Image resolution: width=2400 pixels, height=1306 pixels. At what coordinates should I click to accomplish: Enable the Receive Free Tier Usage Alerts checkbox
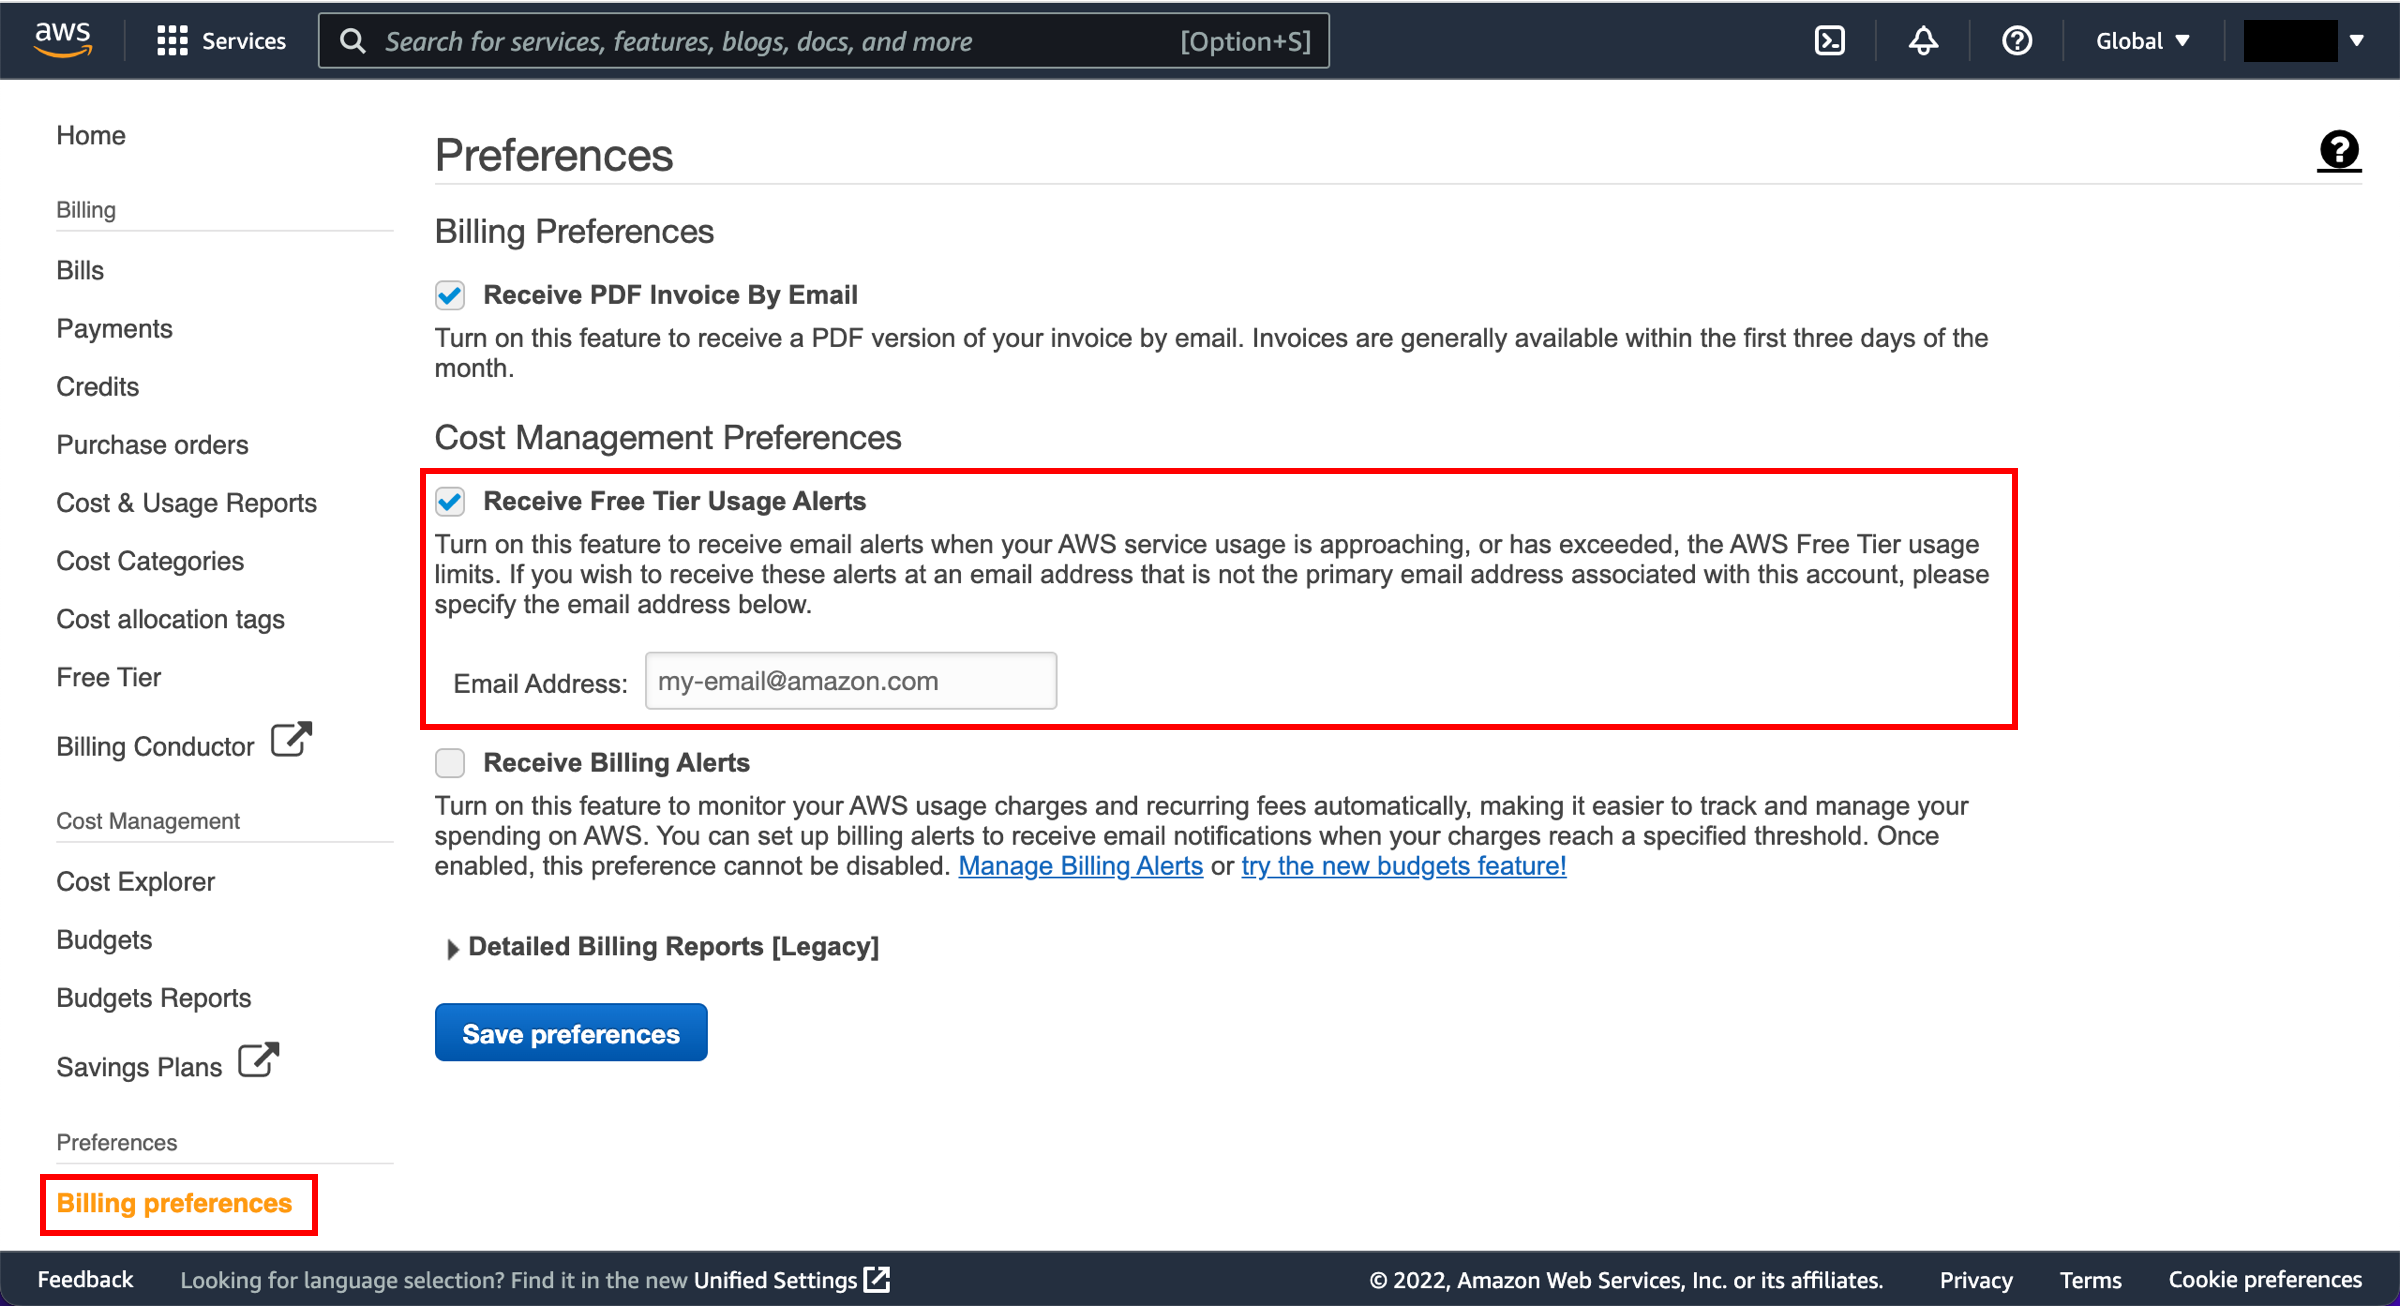click(450, 500)
